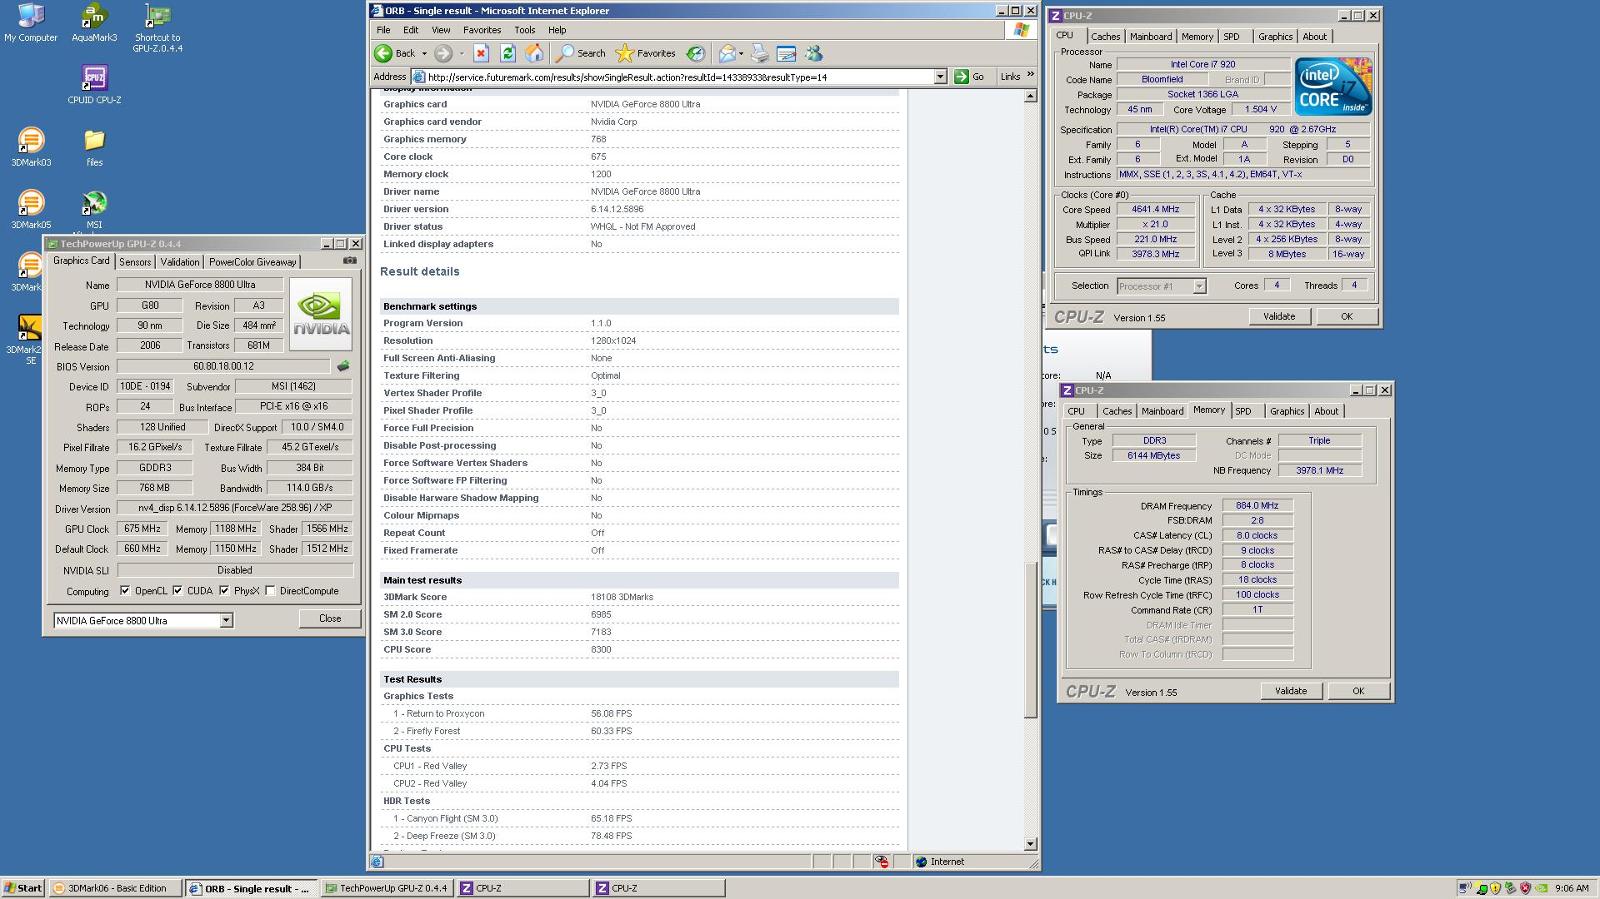
Task: Open the History toolbar icon
Action: tap(696, 53)
